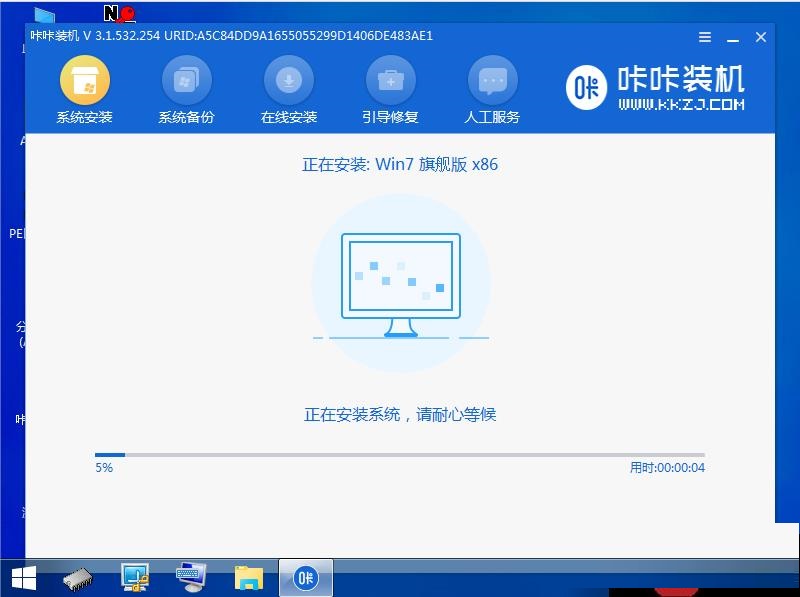Open 人工服务 (Manual Service) chat icon

[492, 90]
